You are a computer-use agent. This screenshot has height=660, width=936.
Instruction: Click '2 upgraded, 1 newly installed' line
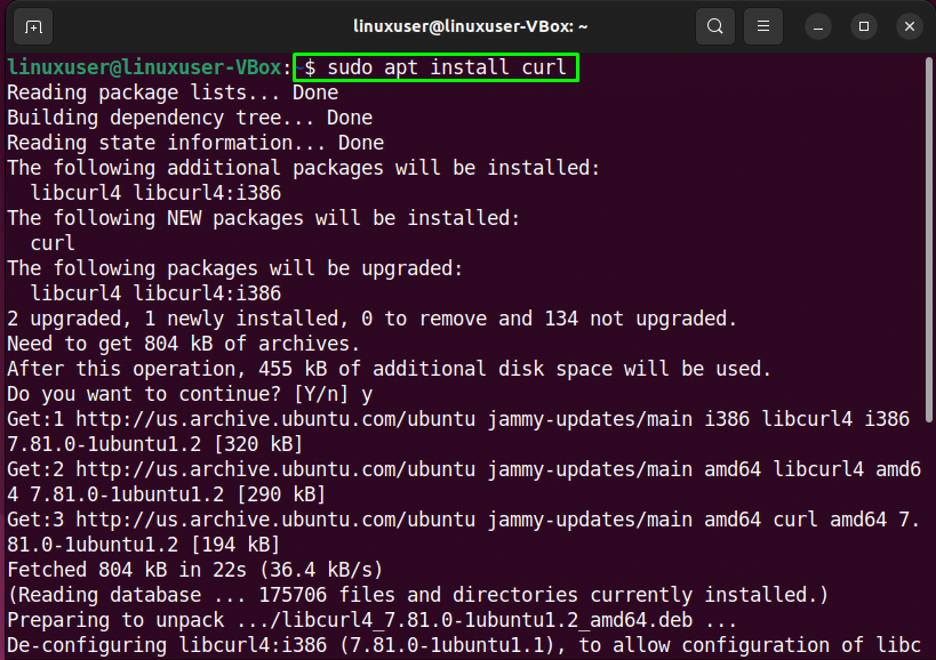(x=372, y=318)
